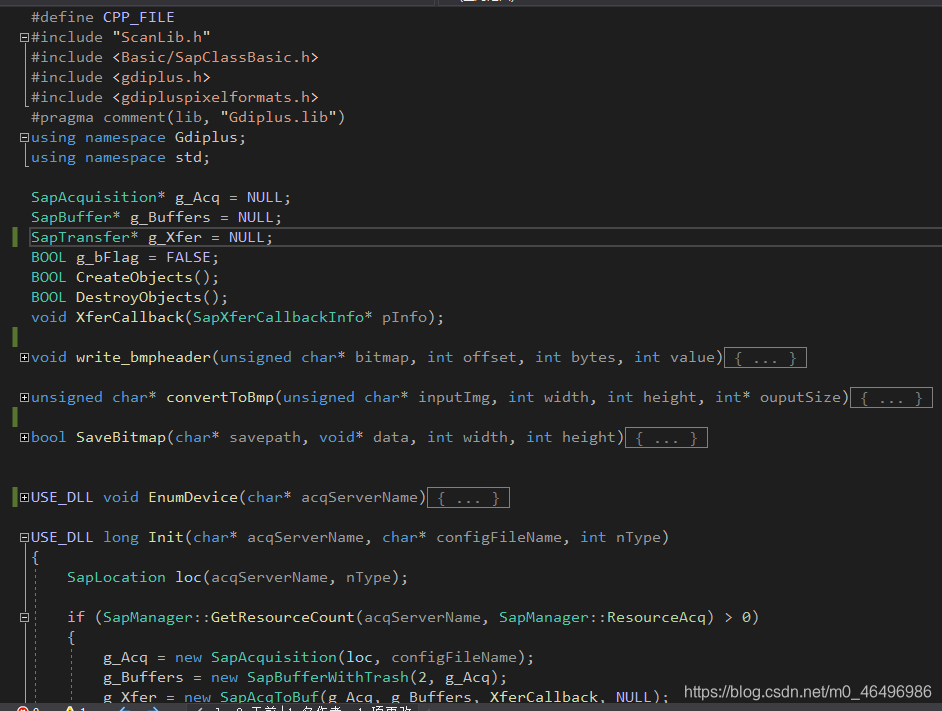Click SapManager::ResourceAcq argument
The image size is (942, 711).
pyautogui.click(x=603, y=617)
